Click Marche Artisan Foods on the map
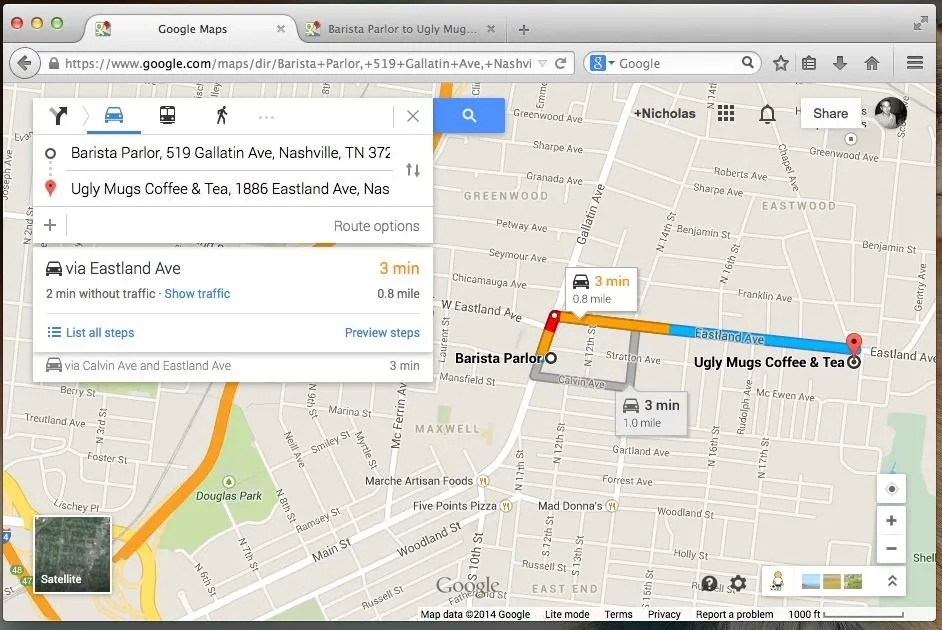Screen dimensions: 942x630 click(x=427, y=480)
